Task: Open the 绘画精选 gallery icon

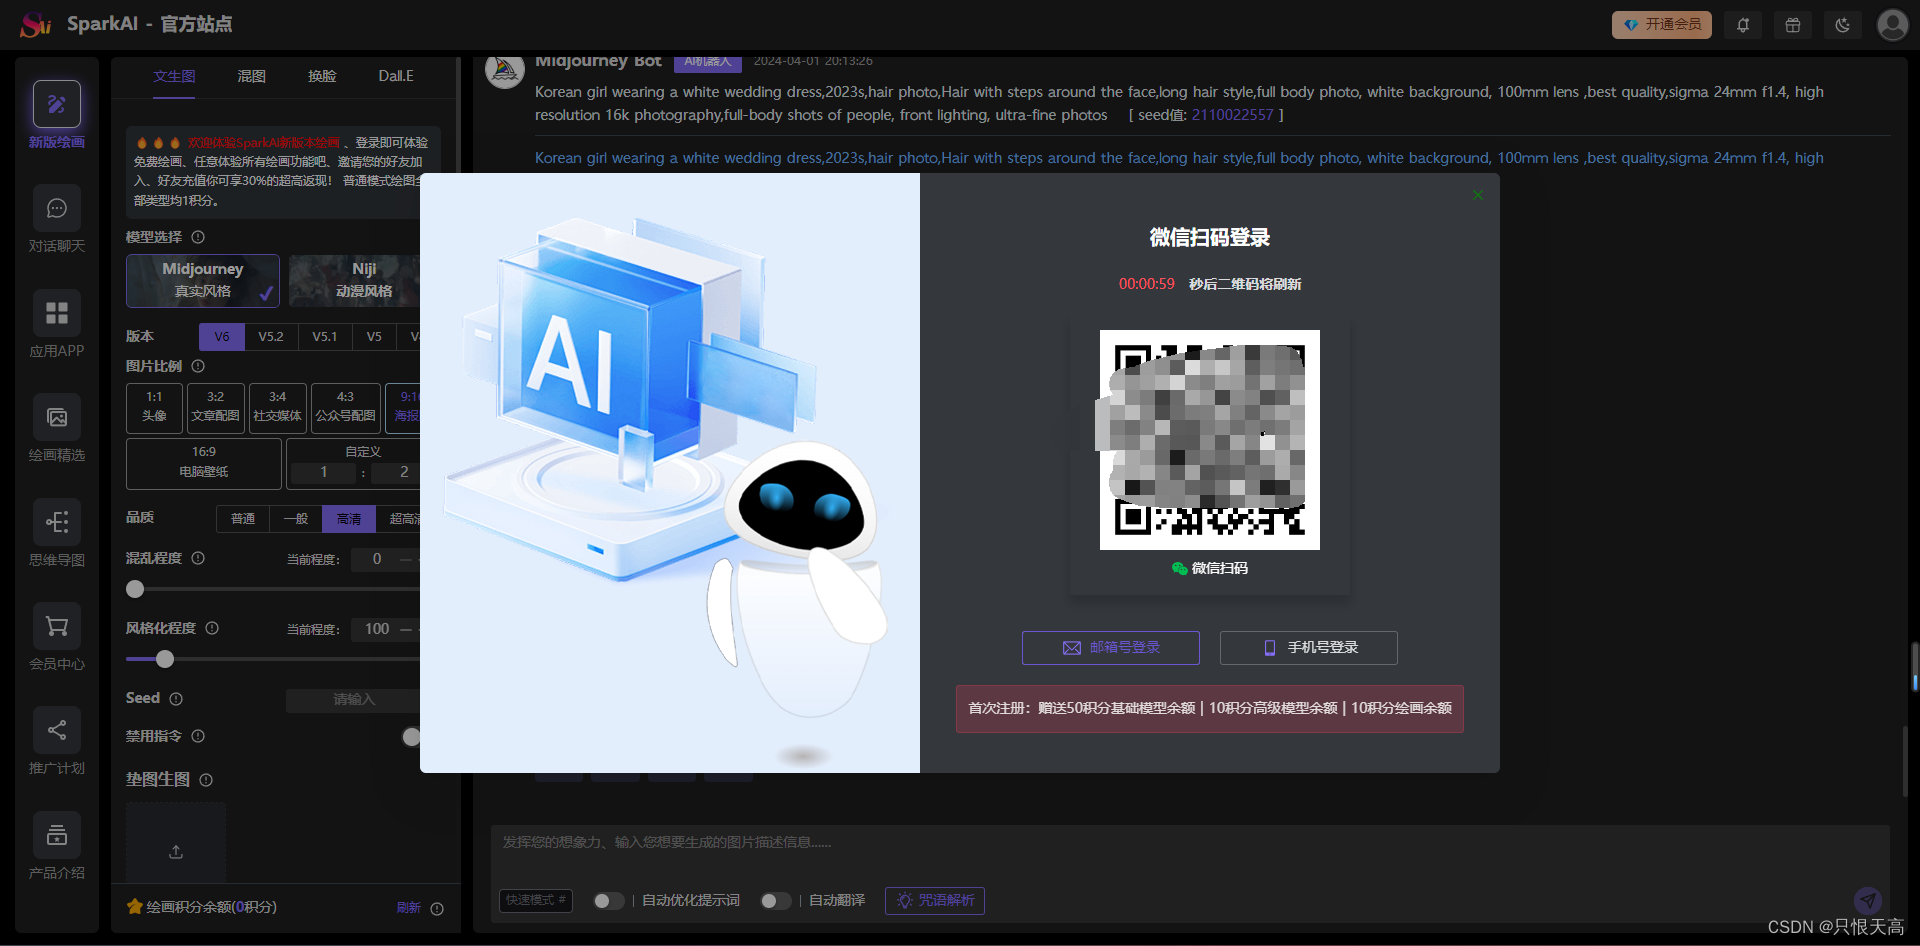Action: point(57,417)
